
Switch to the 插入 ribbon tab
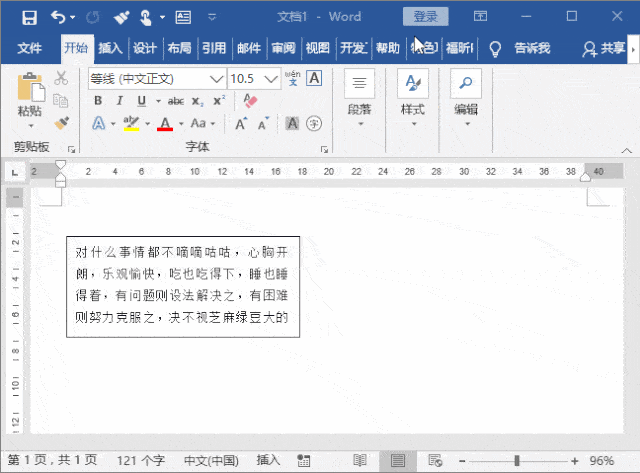click(x=110, y=48)
